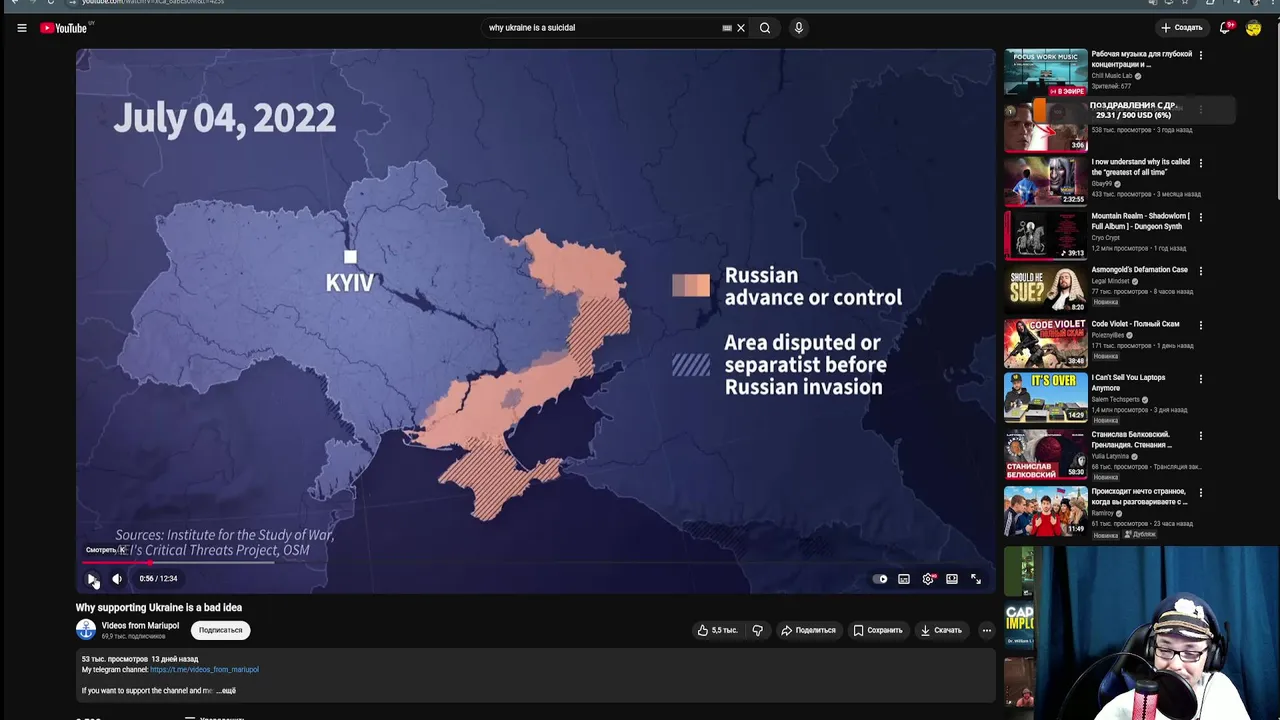
Task: Submit the search with the magnifier button
Action: [x=765, y=28]
